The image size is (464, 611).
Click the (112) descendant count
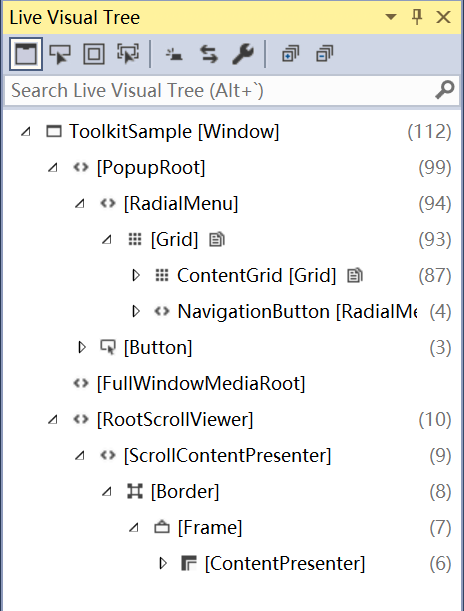click(x=429, y=132)
